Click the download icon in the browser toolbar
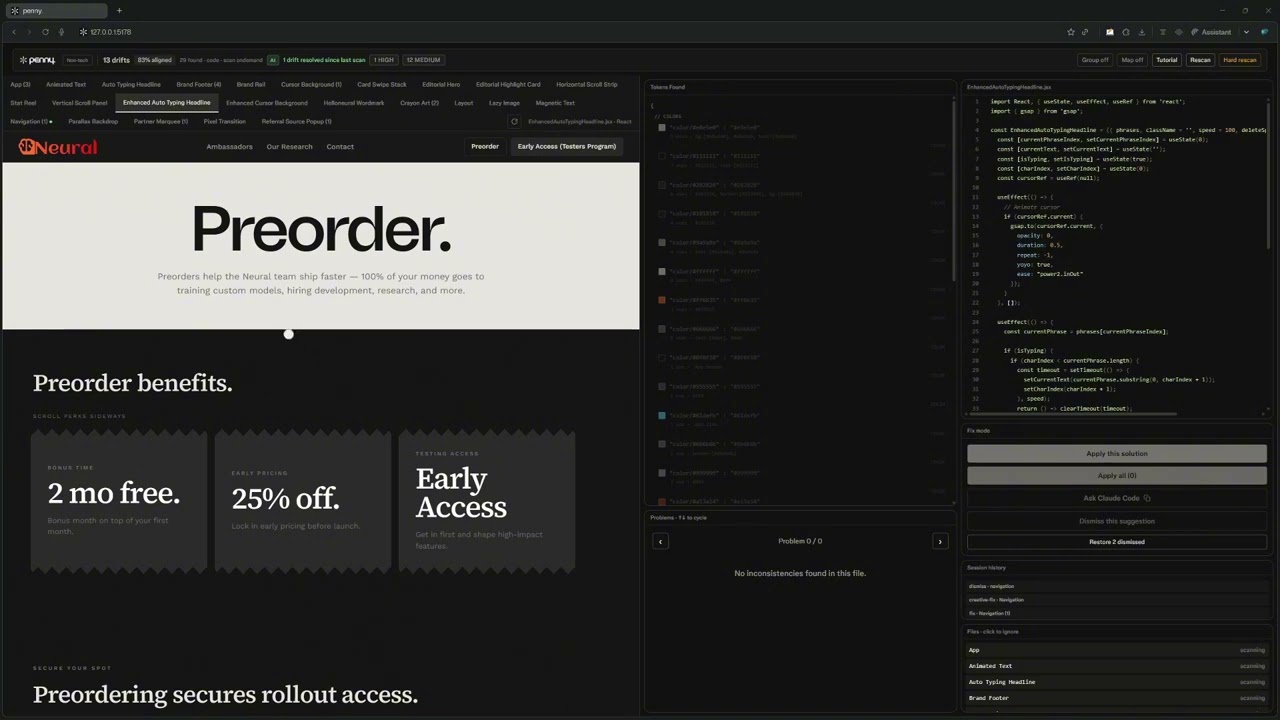1280x720 pixels. 1142,32
